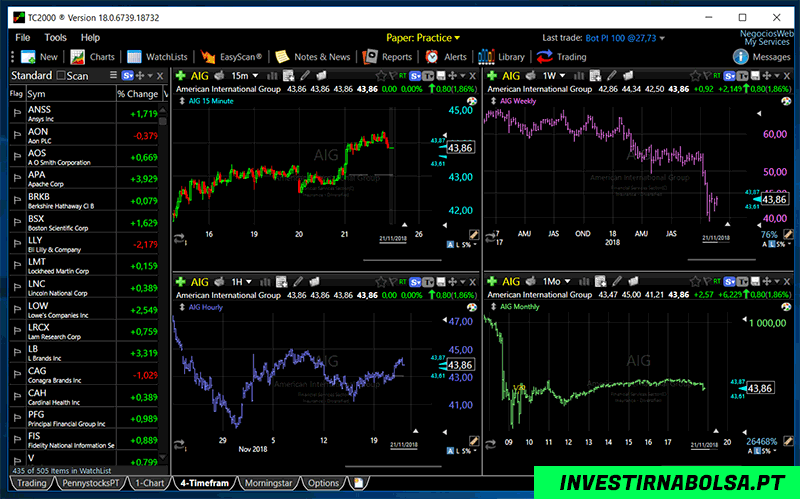Toggle favorite star on 15m chart
The height and width of the screenshot is (499, 800).
click(x=381, y=76)
